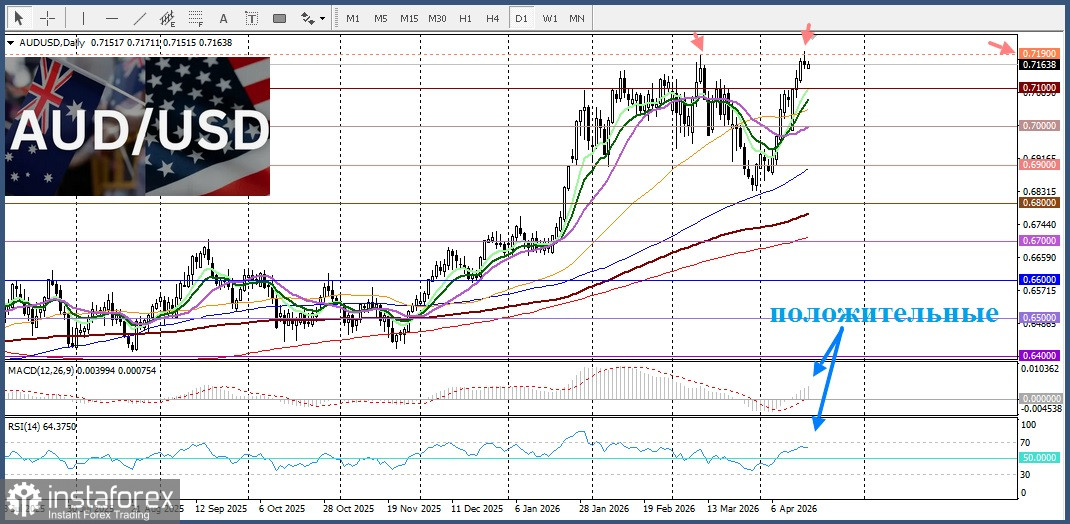Select the D1 daily timeframe
1070x524 pixels.
tap(520, 18)
